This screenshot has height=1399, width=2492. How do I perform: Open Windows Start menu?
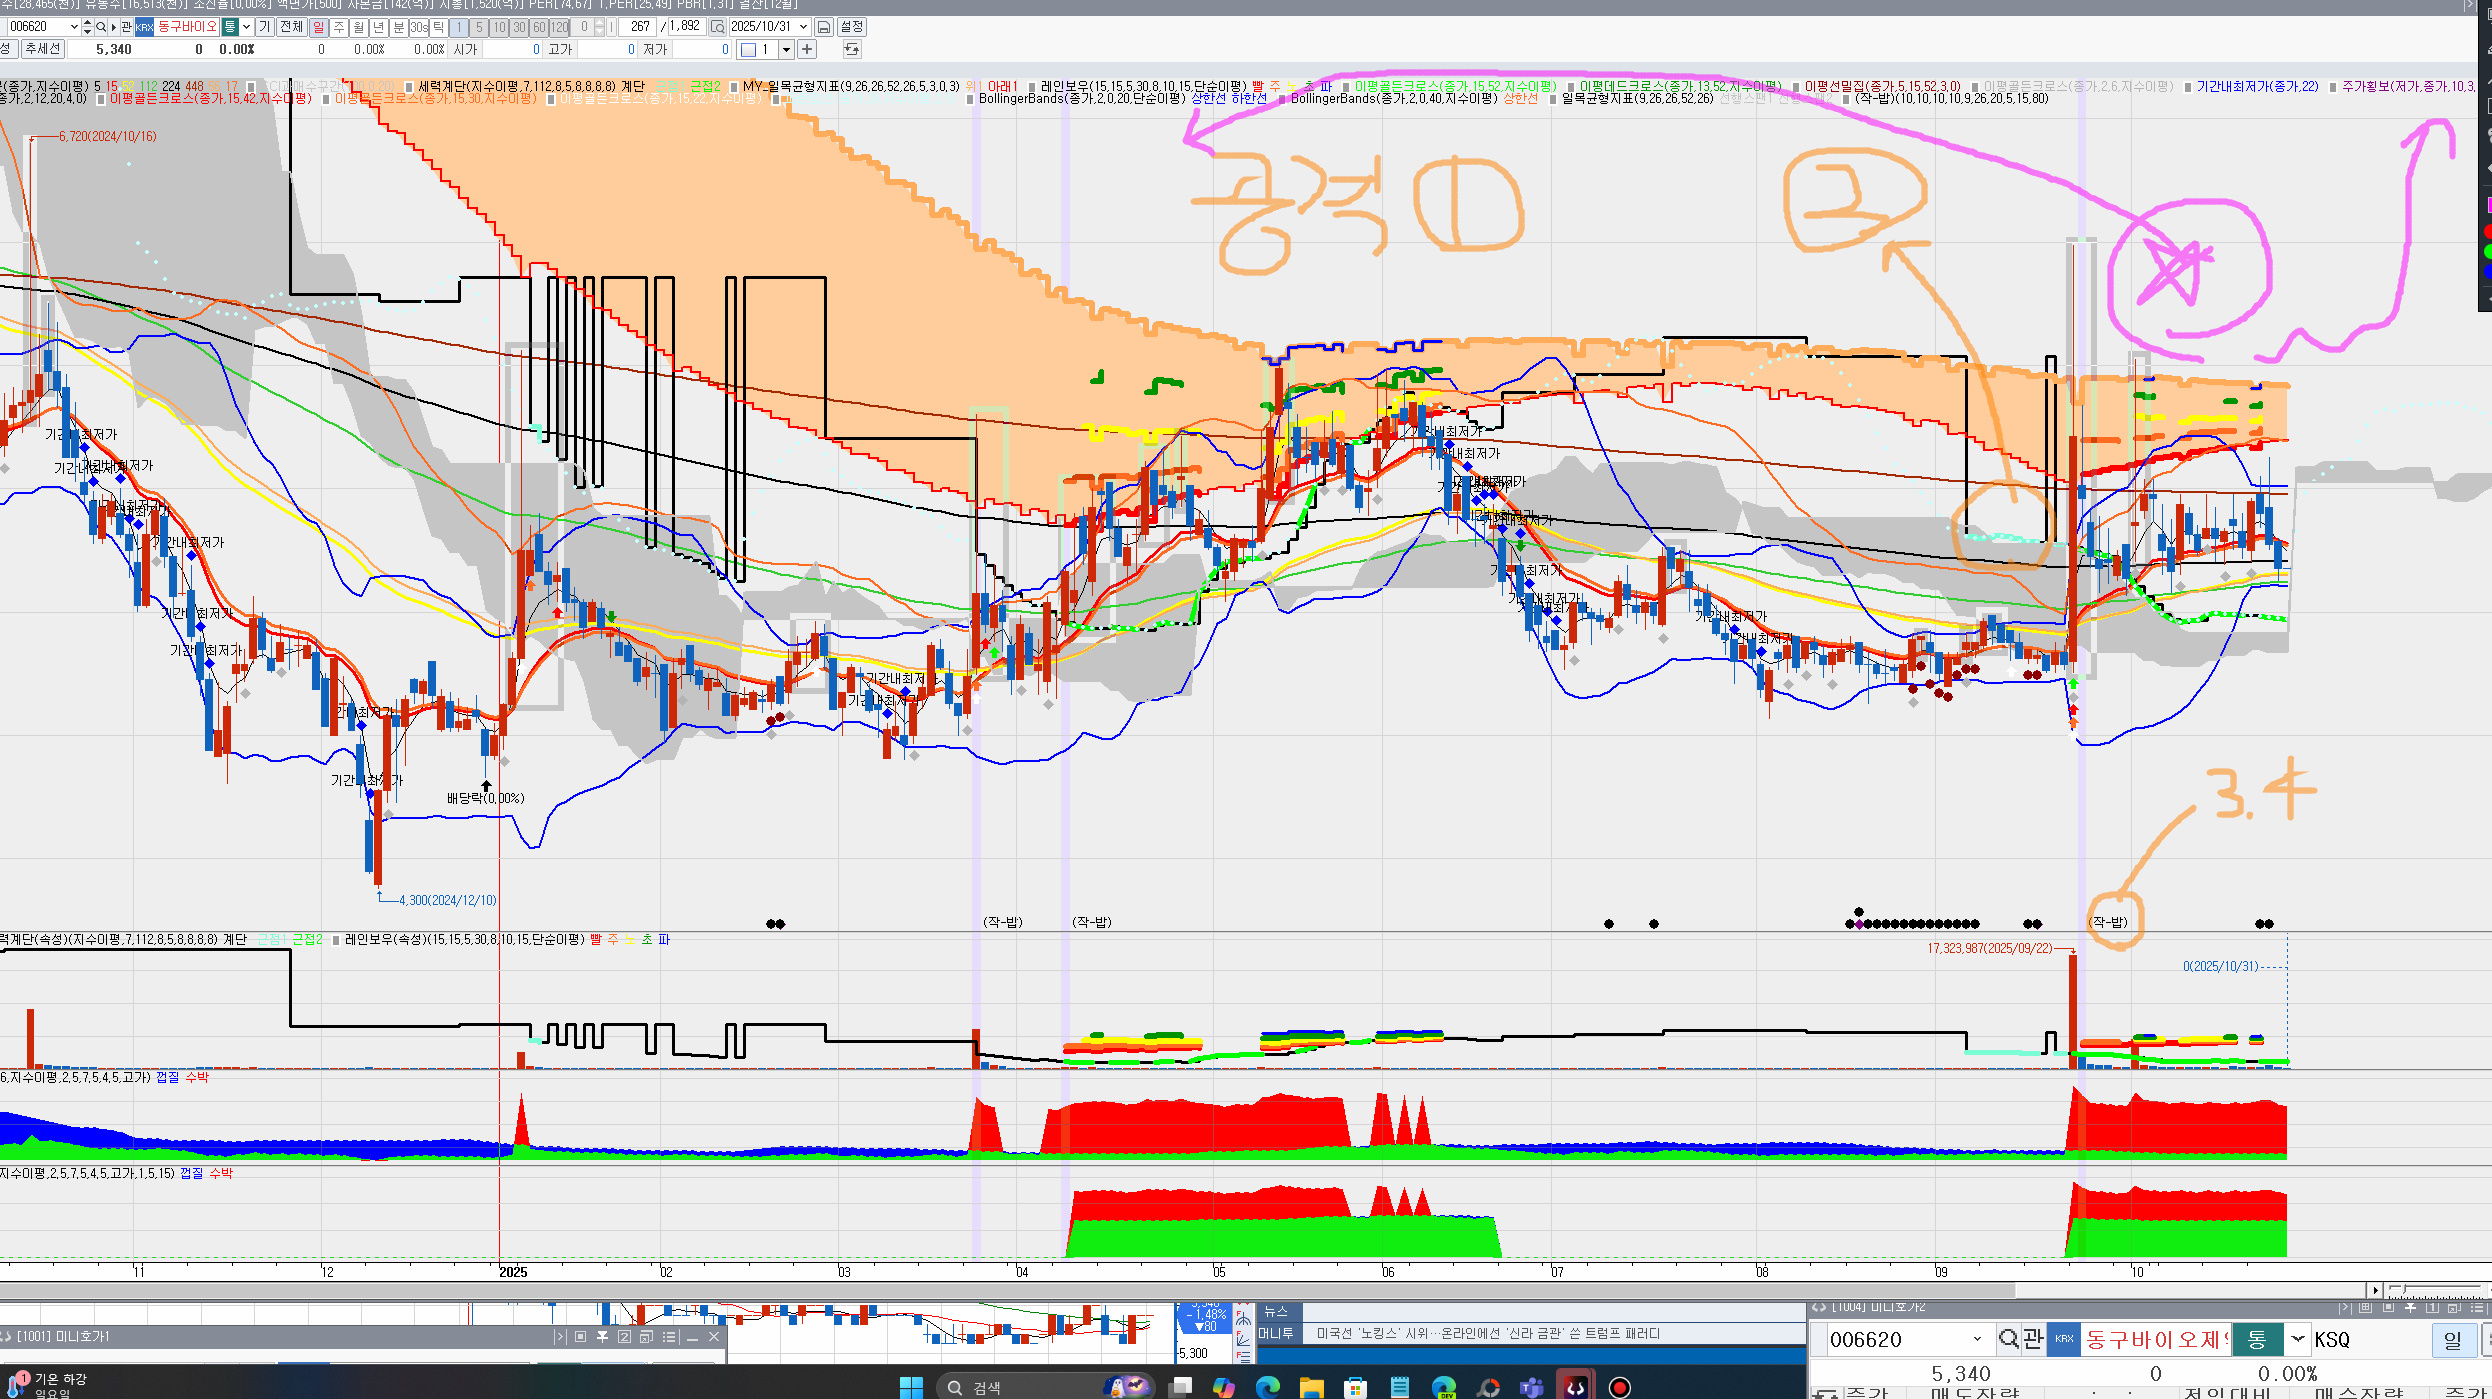(911, 1387)
